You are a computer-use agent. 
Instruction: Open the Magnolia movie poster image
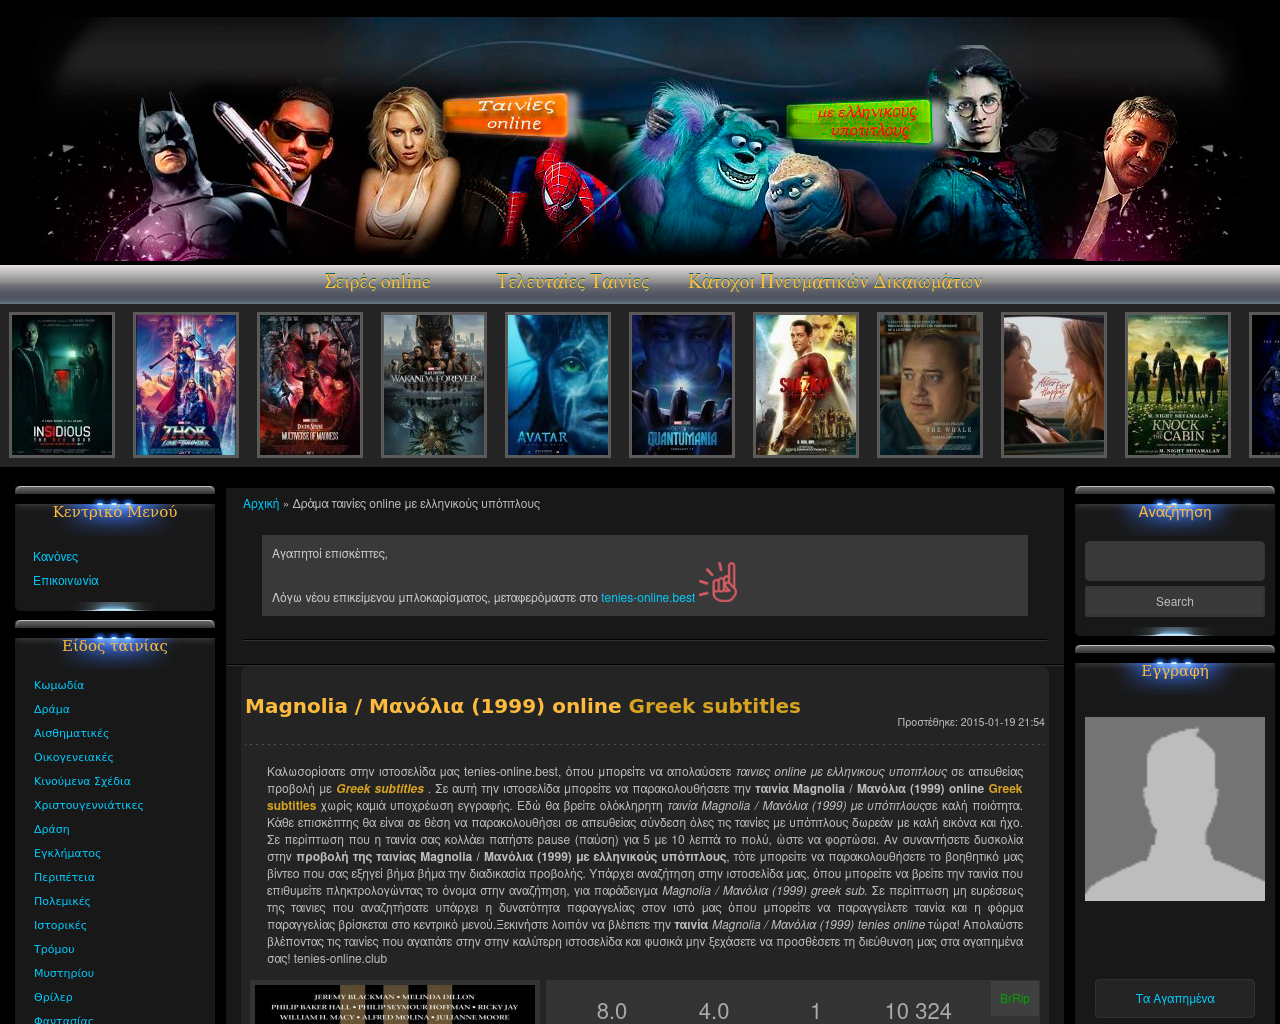[395, 1003]
